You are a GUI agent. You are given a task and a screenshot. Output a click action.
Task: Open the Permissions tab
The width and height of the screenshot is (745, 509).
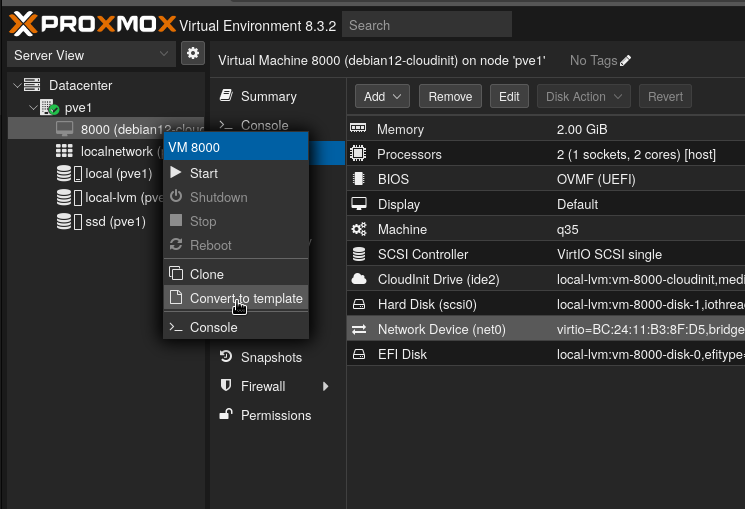(x=278, y=415)
